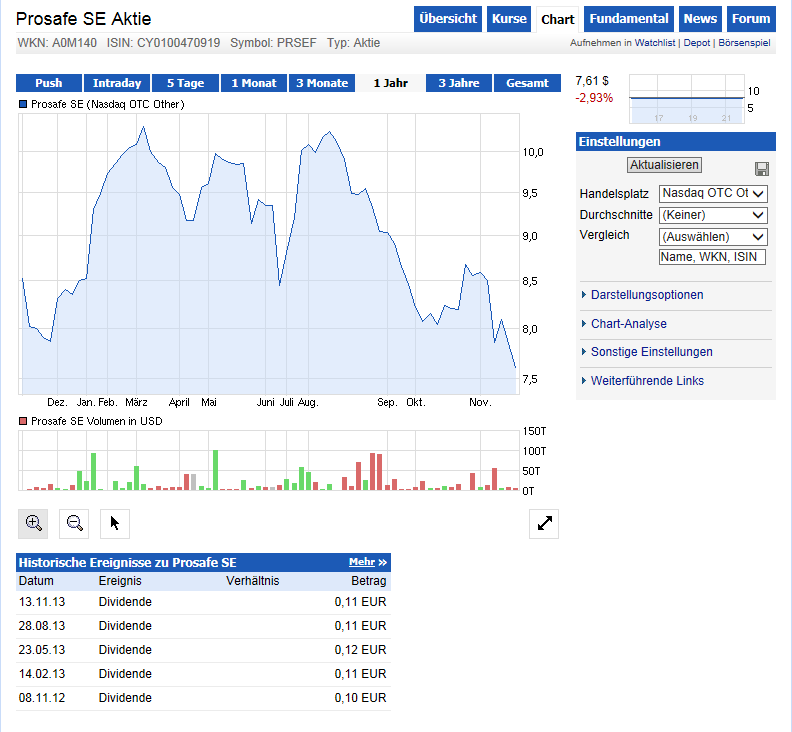Expand Sonstige Einstellungen section
792x732 pixels.
651,352
